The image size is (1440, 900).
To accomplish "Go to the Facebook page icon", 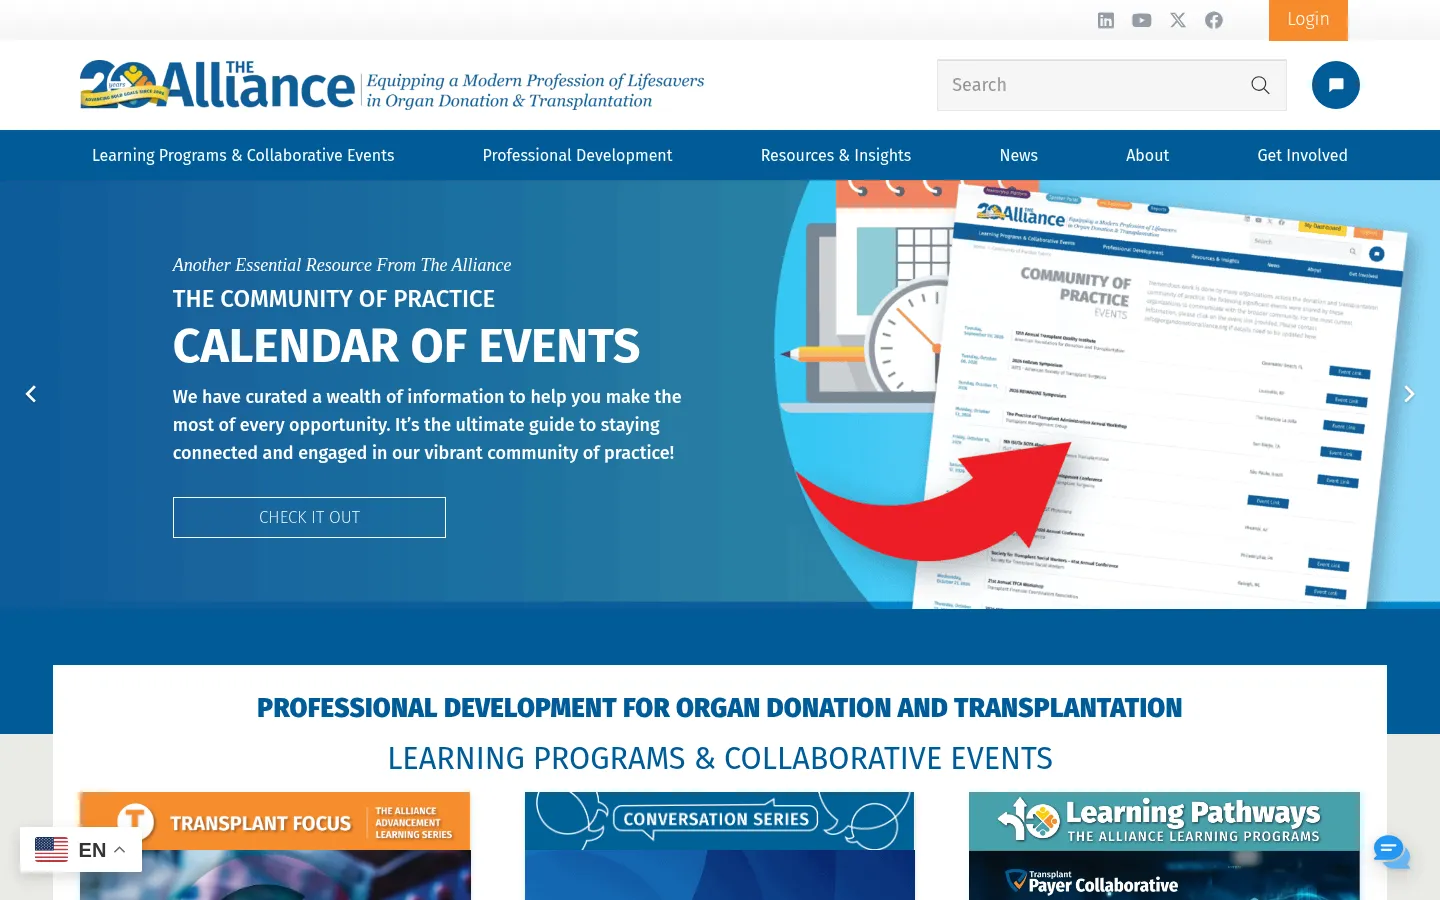I will click(x=1214, y=20).
